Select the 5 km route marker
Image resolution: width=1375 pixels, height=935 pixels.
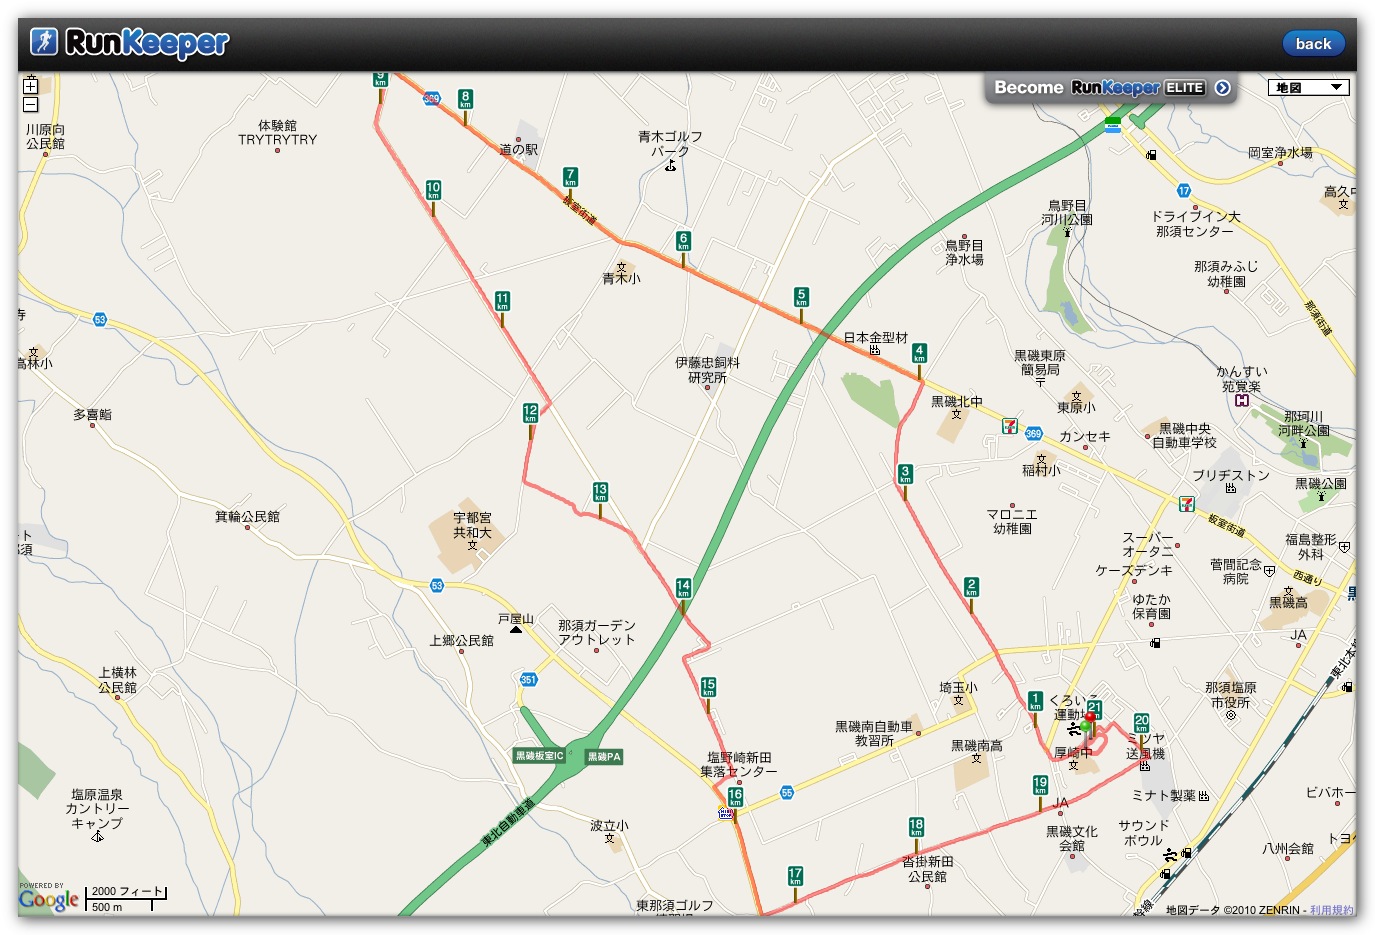pos(801,297)
